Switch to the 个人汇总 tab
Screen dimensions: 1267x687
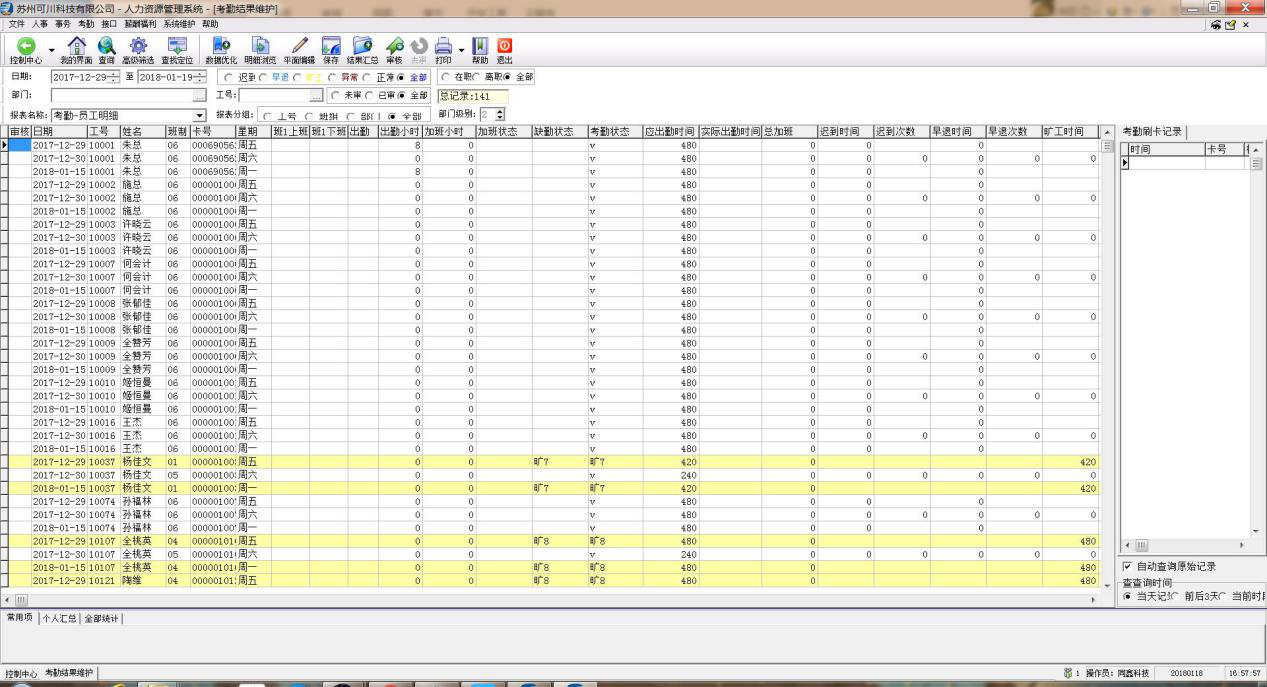(x=60, y=618)
